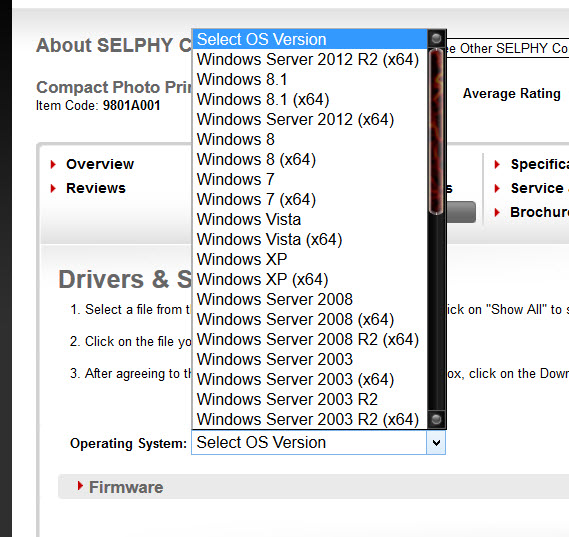Image resolution: width=569 pixels, height=537 pixels.
Task: Select the highlighted "Select OS Version" option
Action: [x=310, y=39]
